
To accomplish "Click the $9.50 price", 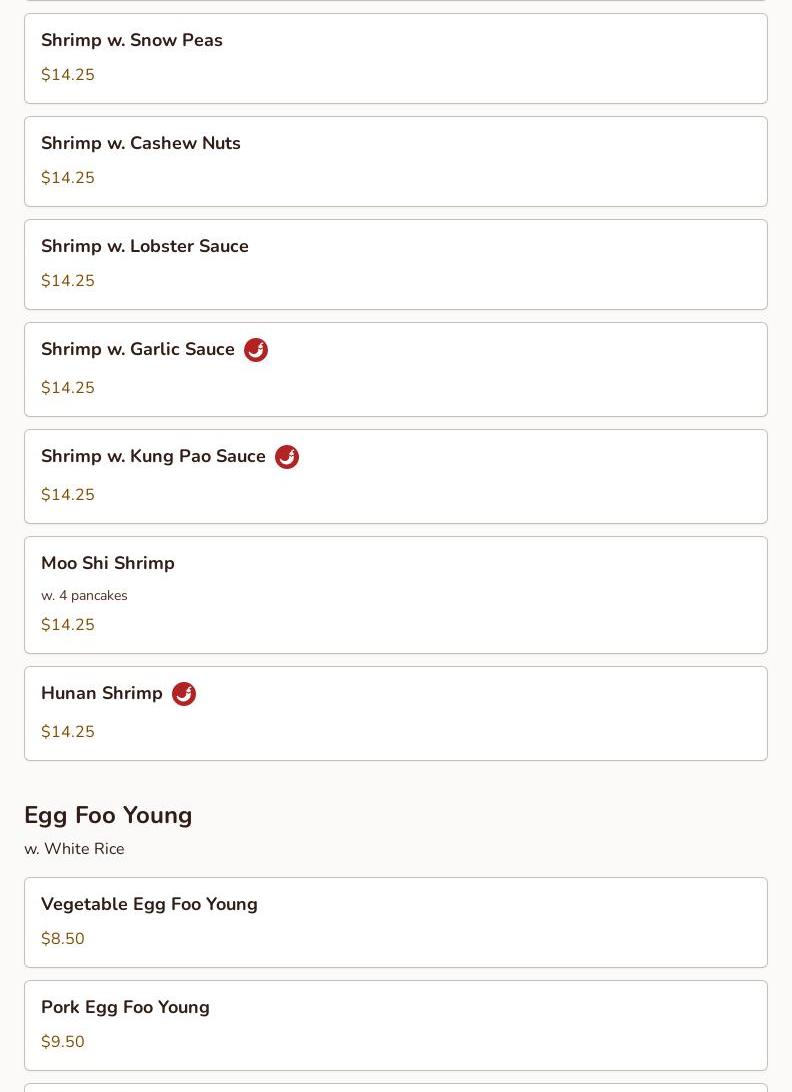I will tap(63, 1041).
